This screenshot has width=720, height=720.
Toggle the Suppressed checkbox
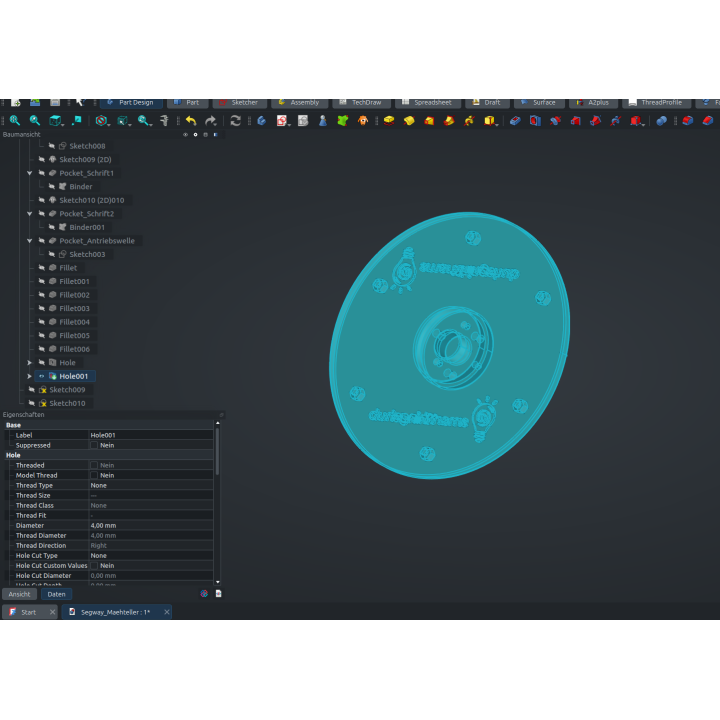point(94,445)
